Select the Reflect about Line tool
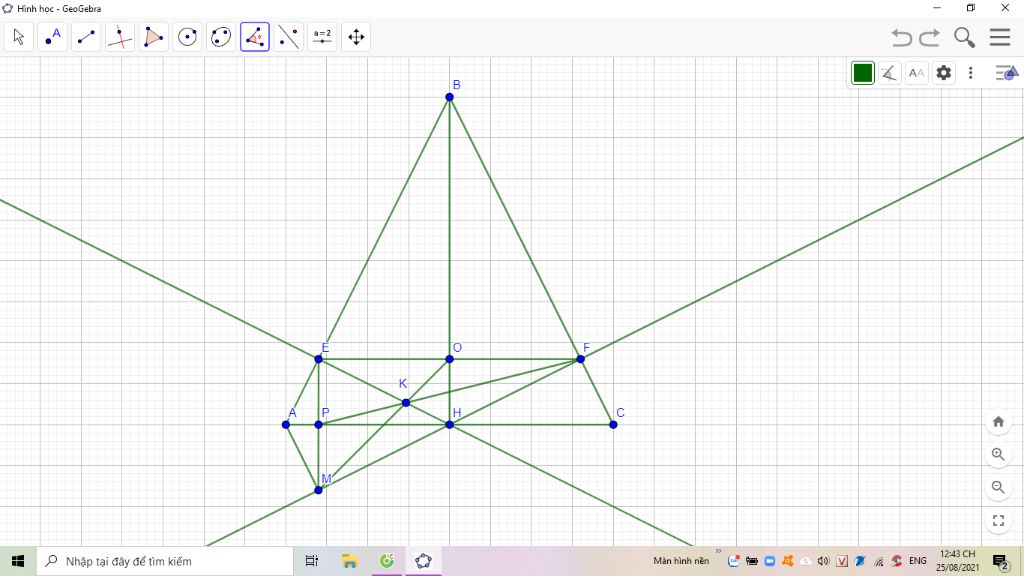Screen dimensions: 1024x576 click(x=289, y=37)
